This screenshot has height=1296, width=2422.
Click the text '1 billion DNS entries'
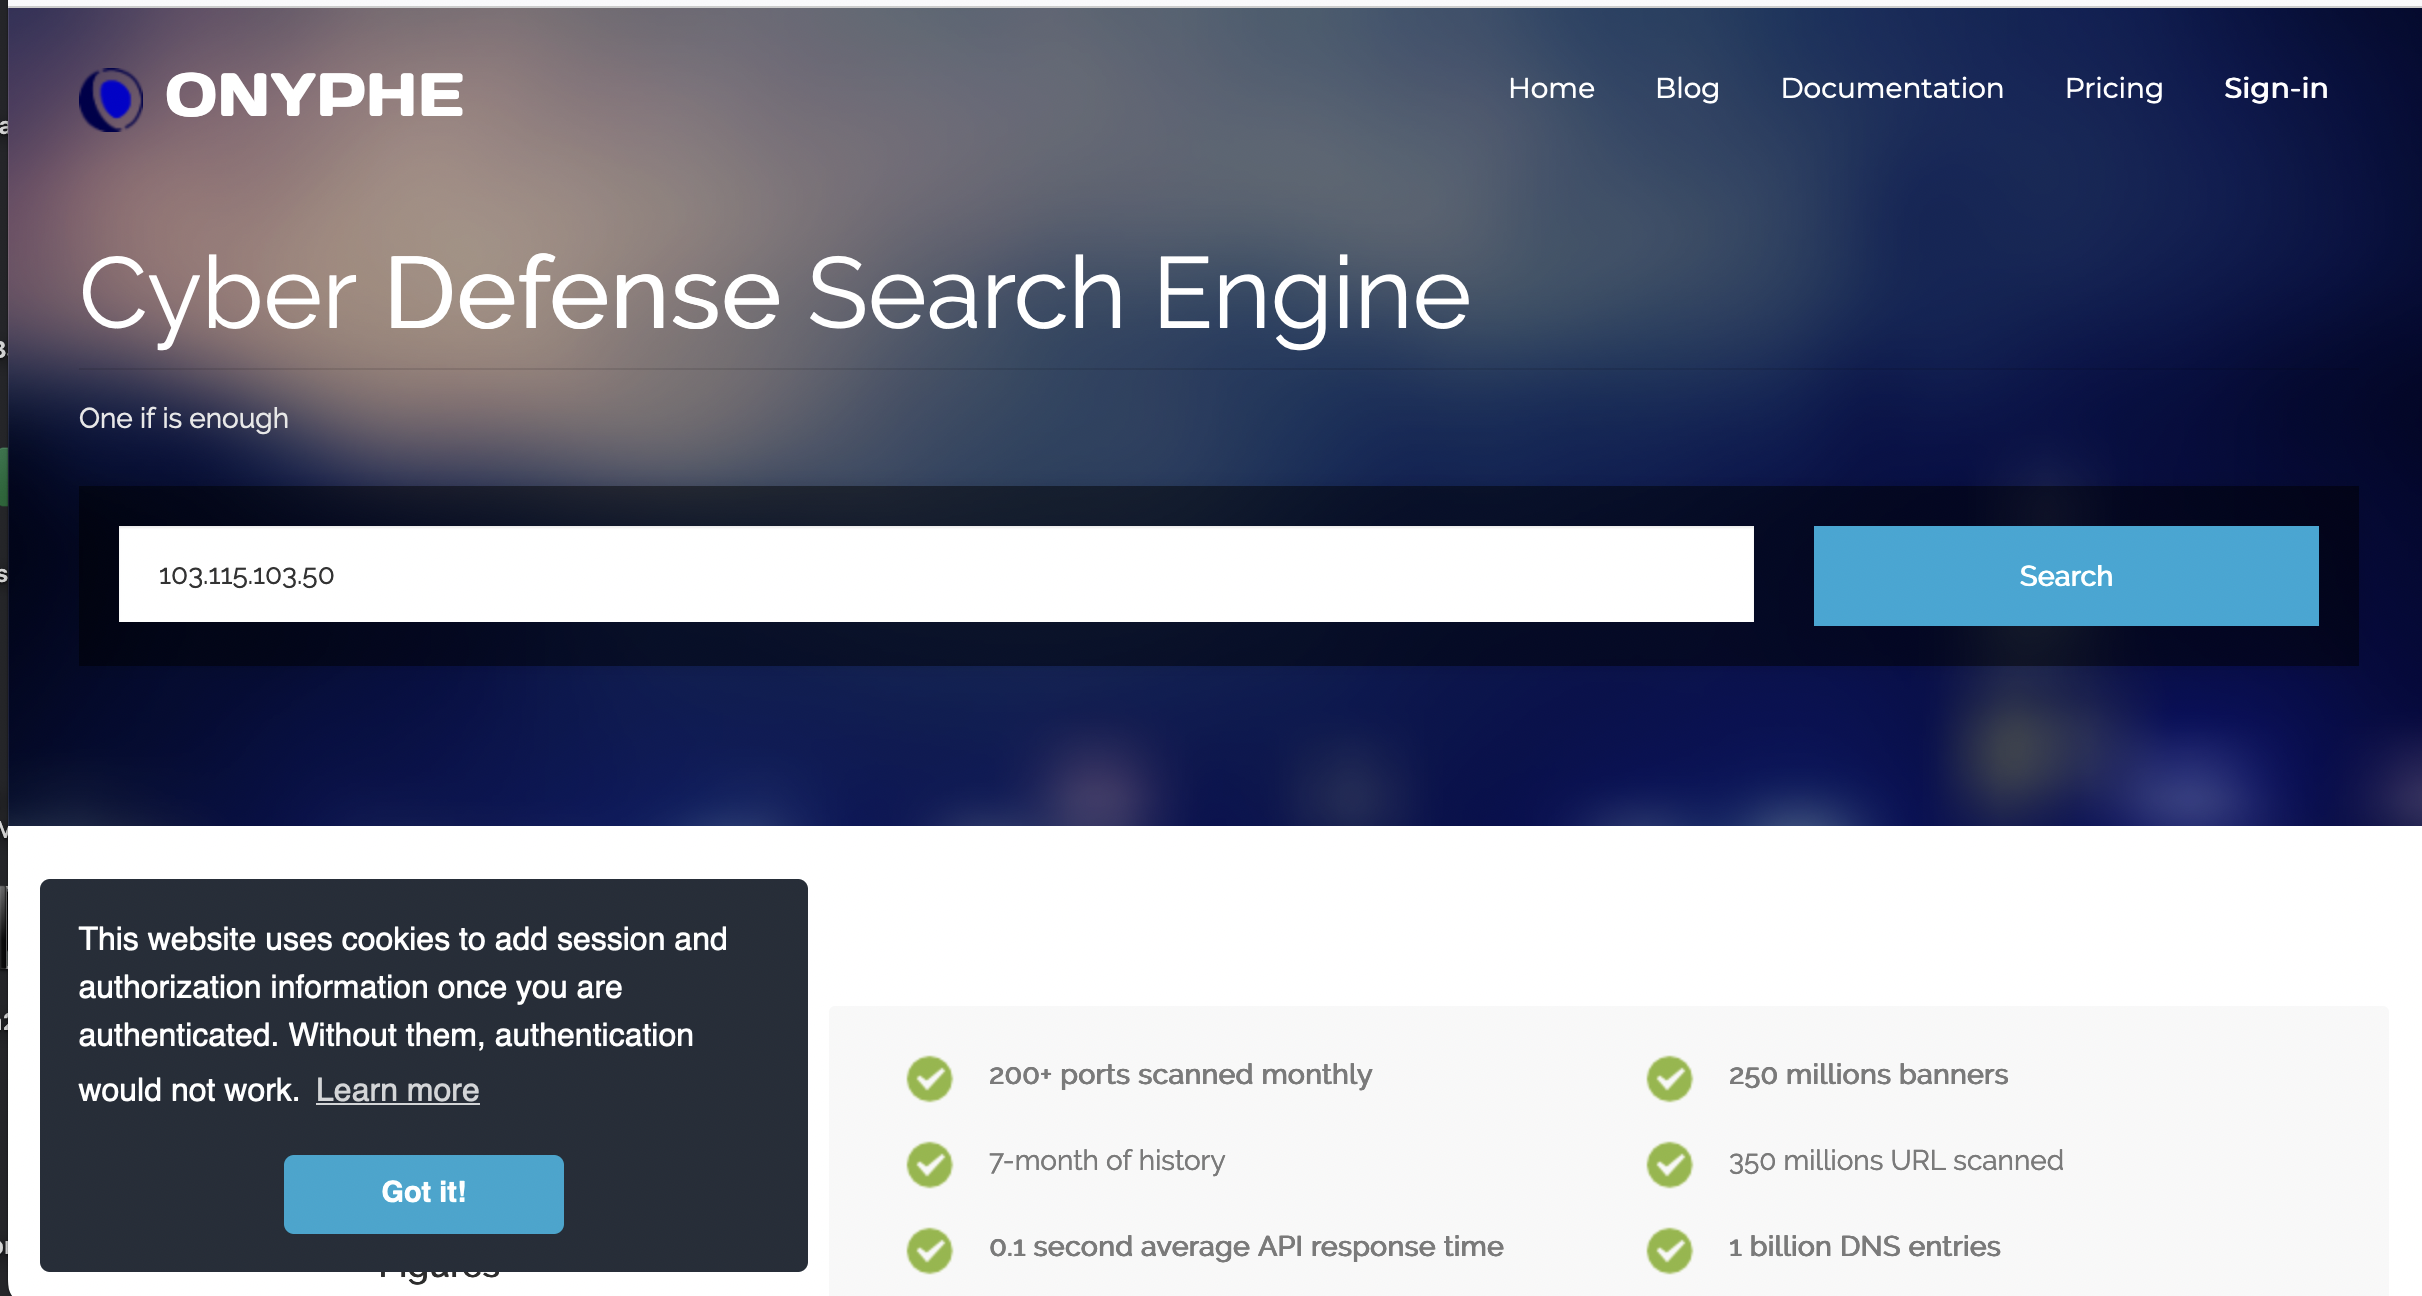tap(1864, 1247)
